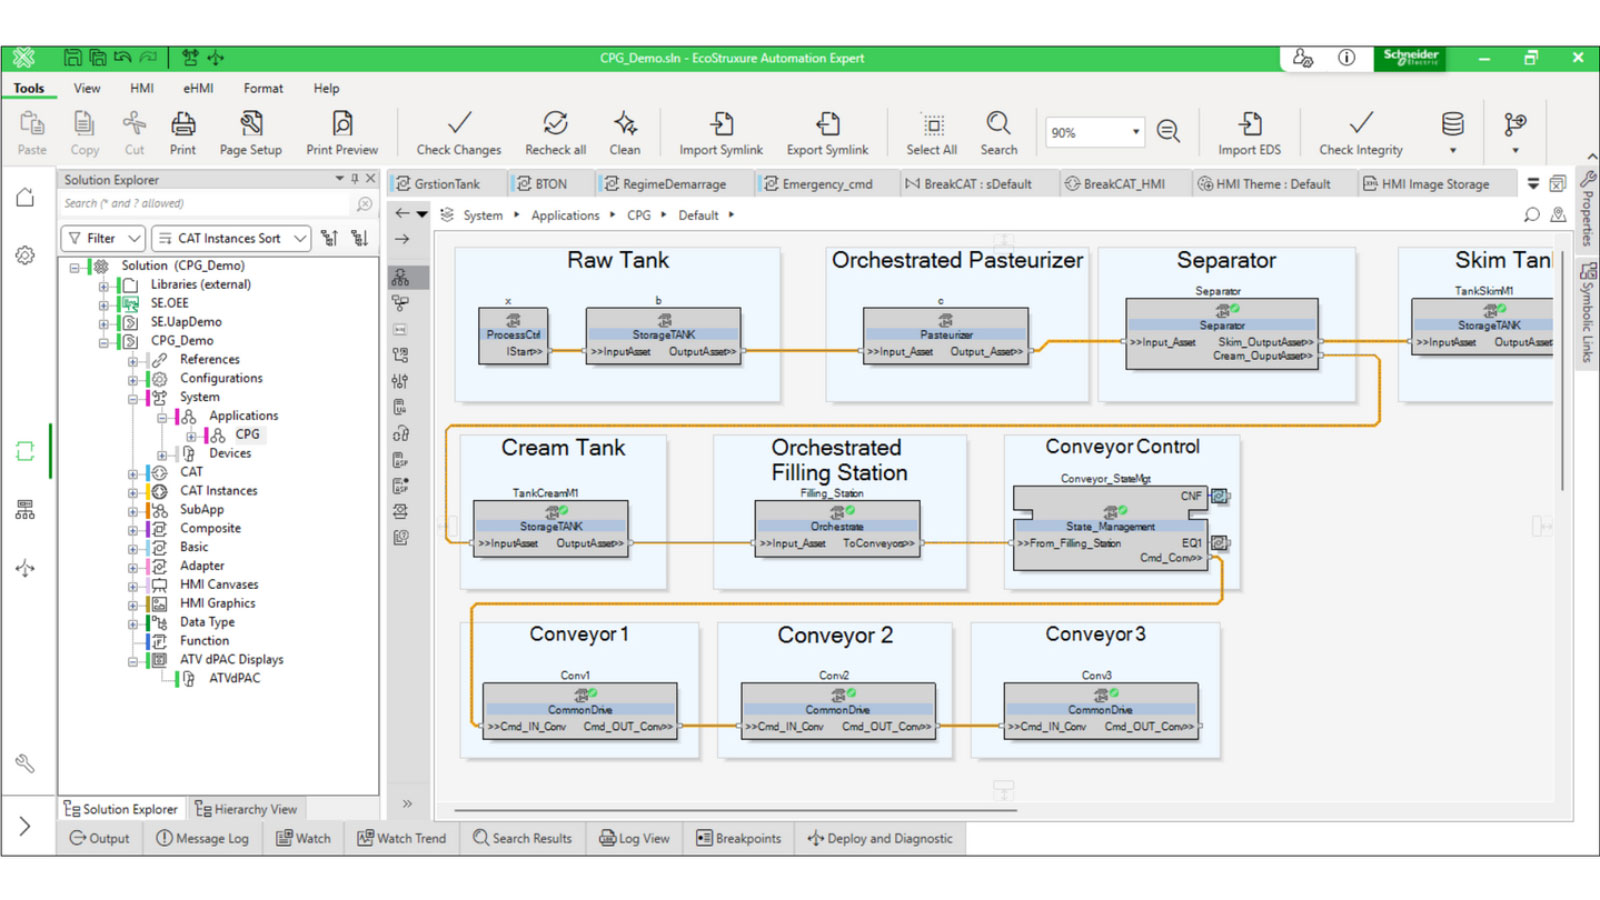Open the Tools ribbon tab
This screenshot has height=900, width=1600.
(x=29, y=88)
